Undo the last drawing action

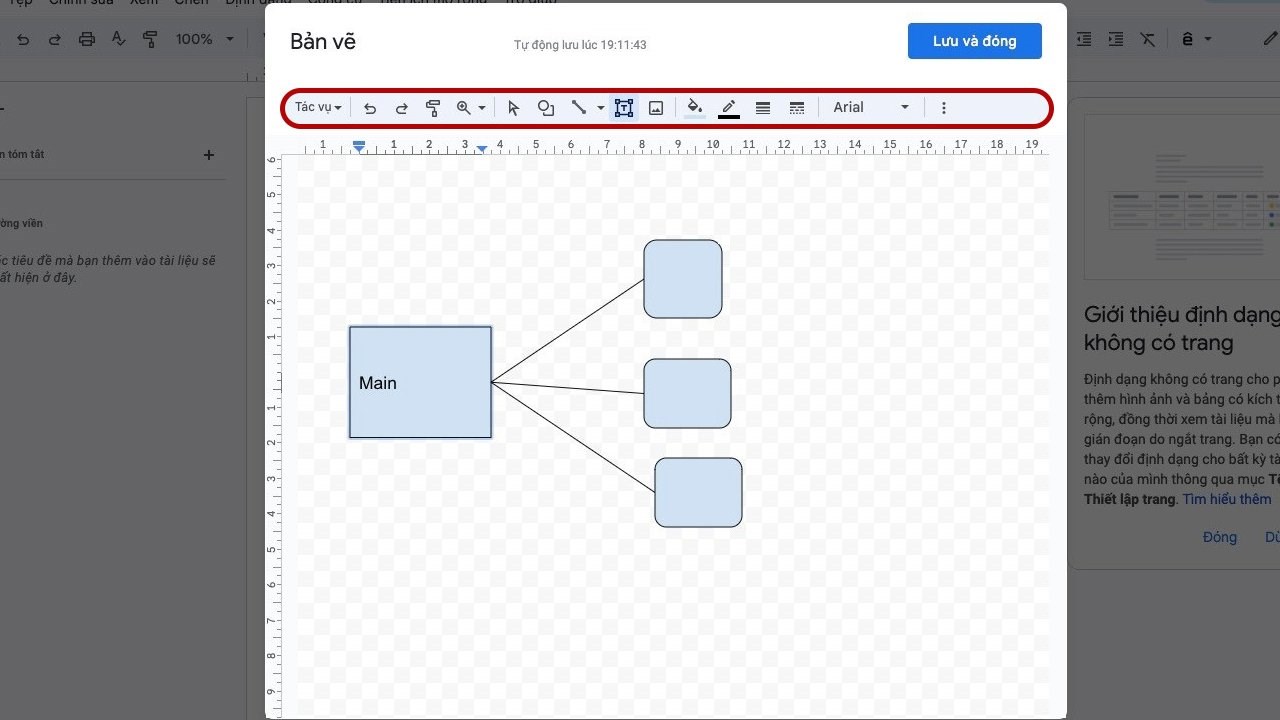click(370, 108)
